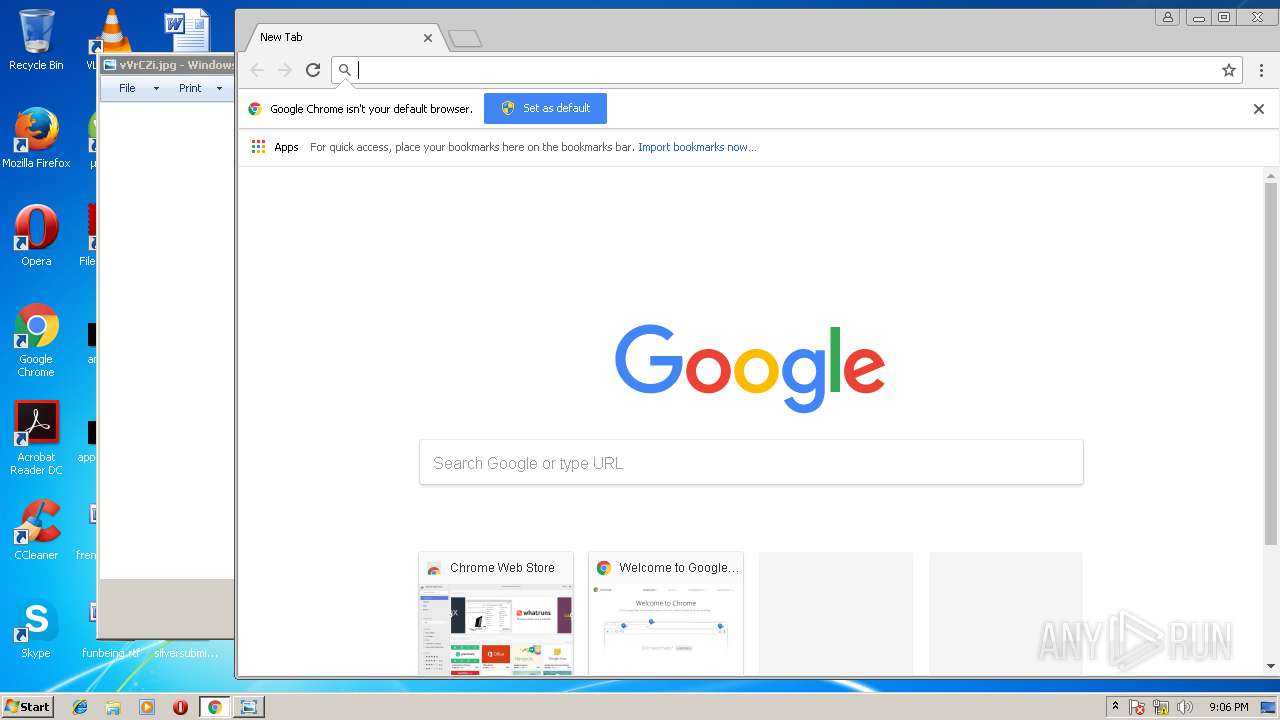Screen dimensions: 1280x720
Task: Dismiss the default browser notification bar
Action: [1259, 109]
